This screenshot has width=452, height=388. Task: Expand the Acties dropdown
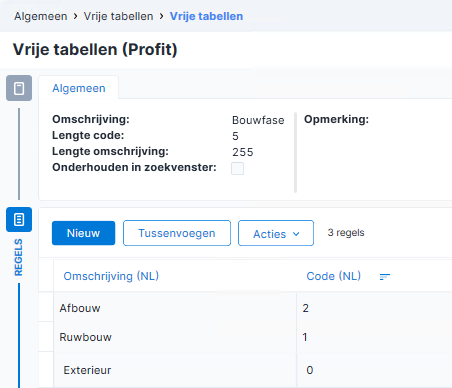[x=276, y=233]
